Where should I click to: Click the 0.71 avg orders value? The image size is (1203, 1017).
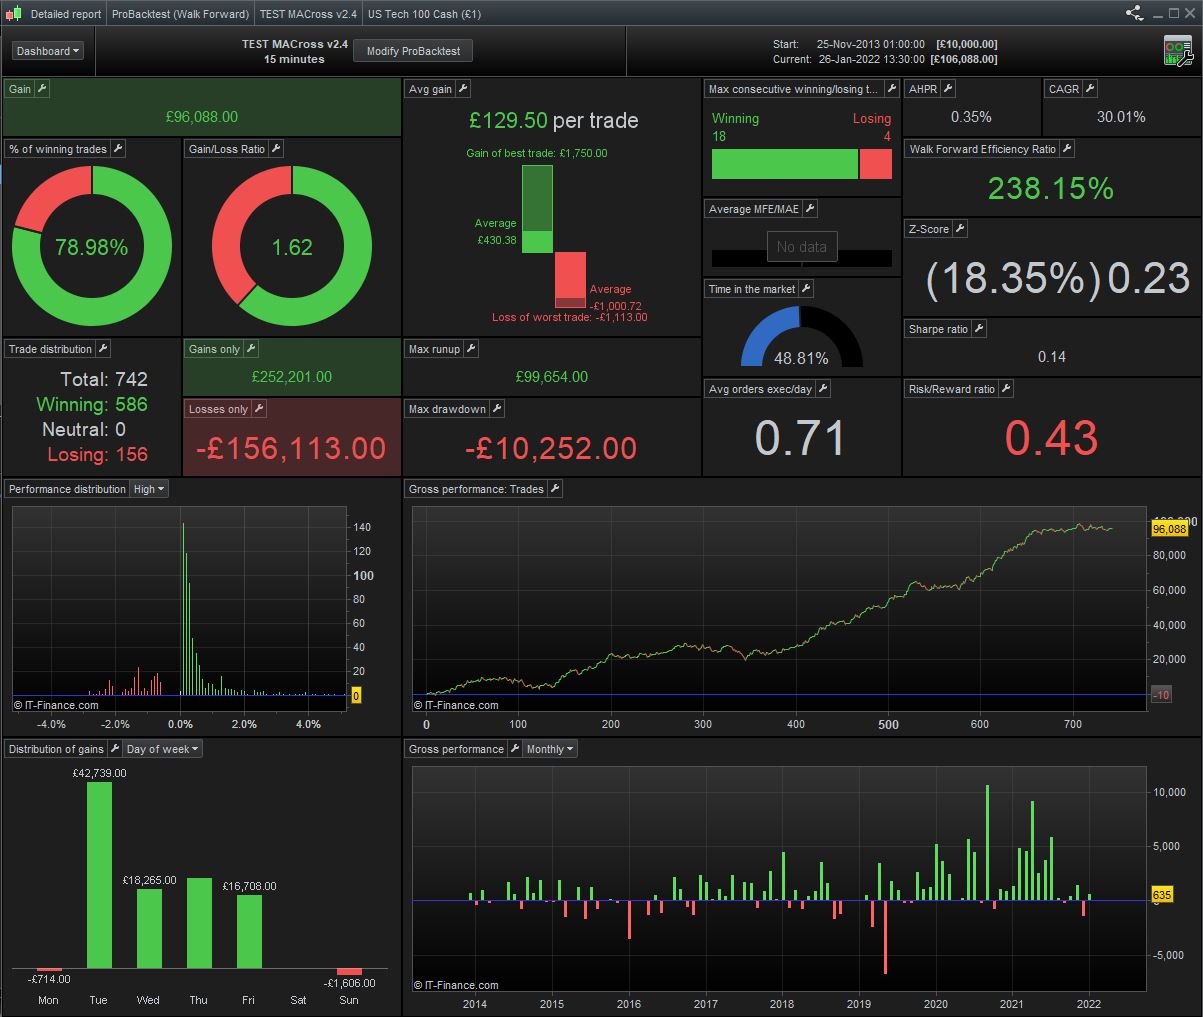tap(800, 438)
